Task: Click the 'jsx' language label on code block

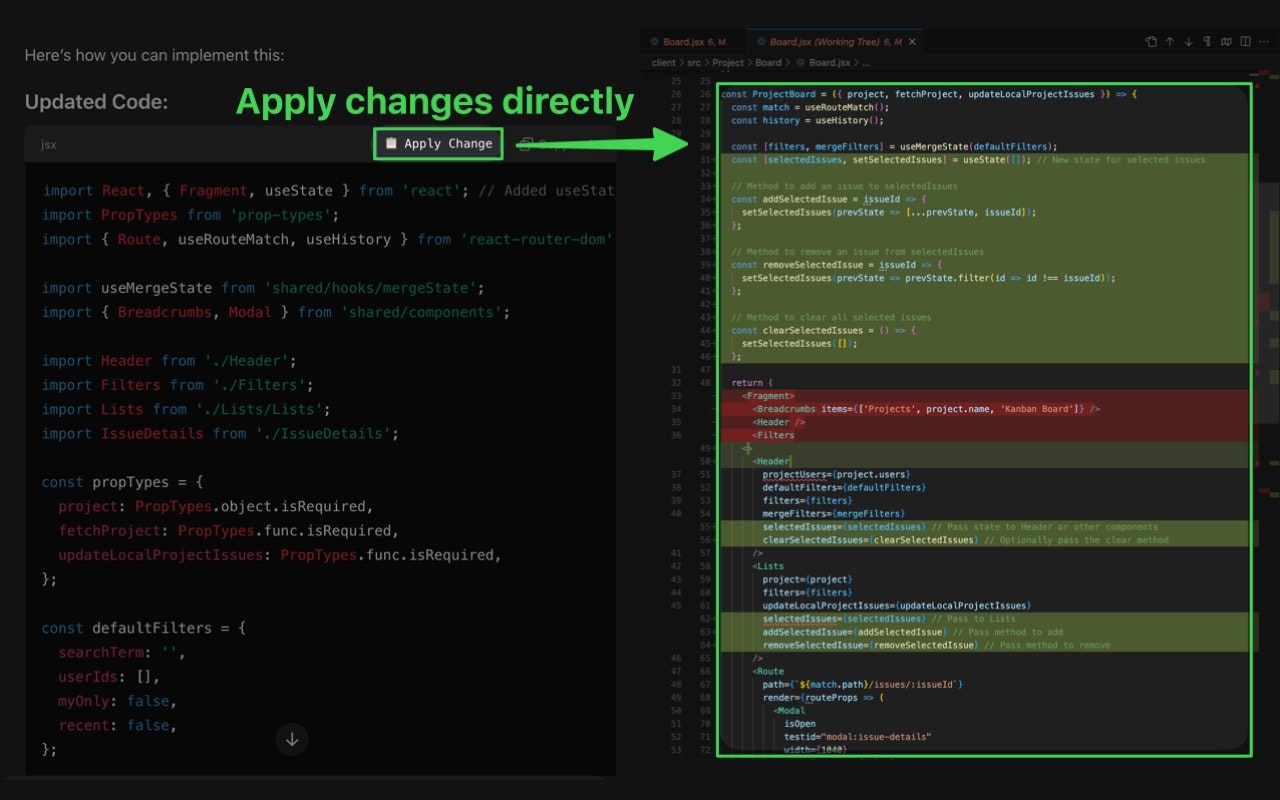Action: (49, 144)
